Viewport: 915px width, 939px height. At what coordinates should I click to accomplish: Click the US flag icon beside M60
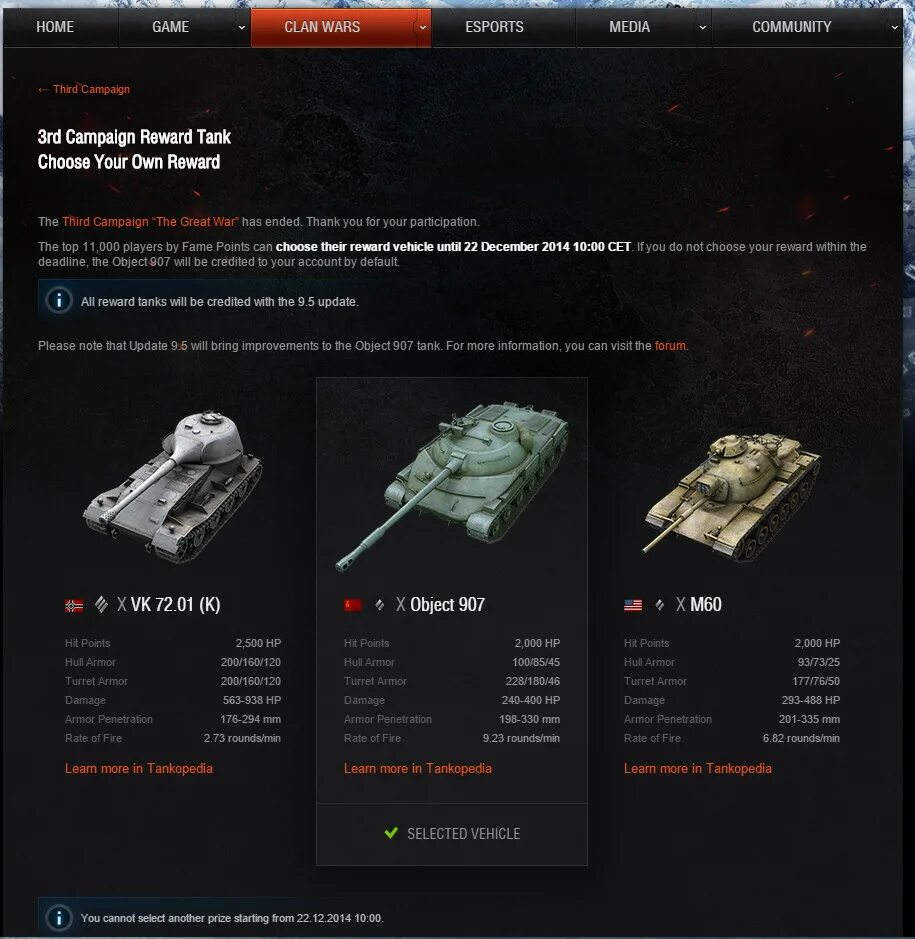click(x=633, y=605)
